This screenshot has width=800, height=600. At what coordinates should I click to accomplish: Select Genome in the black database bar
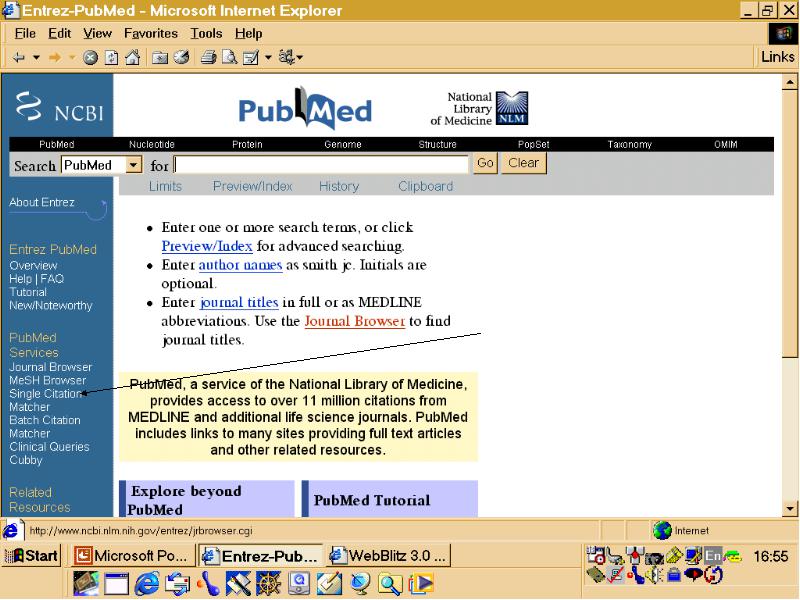click(x=342, y=144)
